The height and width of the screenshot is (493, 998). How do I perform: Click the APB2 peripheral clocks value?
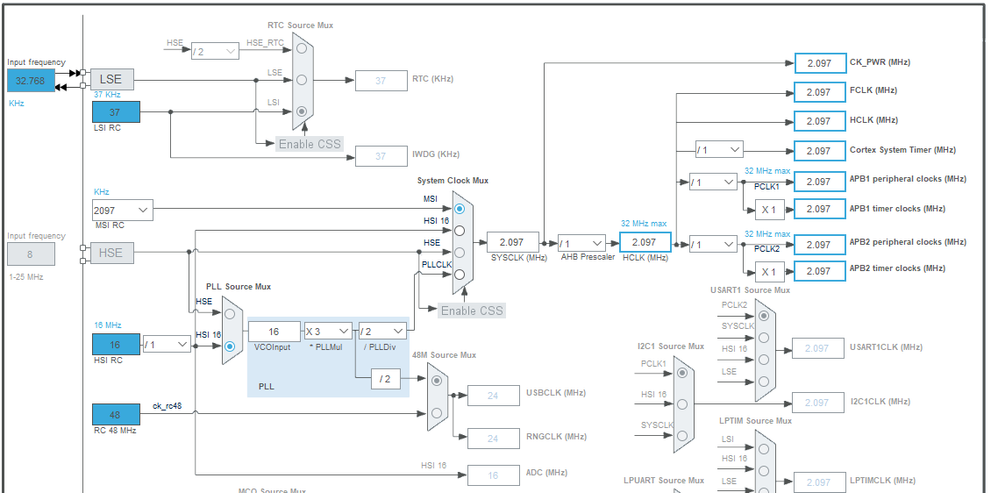820,244
